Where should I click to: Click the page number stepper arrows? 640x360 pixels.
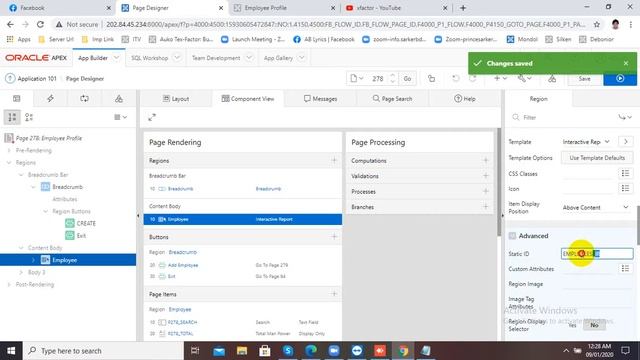coord(392,78)
